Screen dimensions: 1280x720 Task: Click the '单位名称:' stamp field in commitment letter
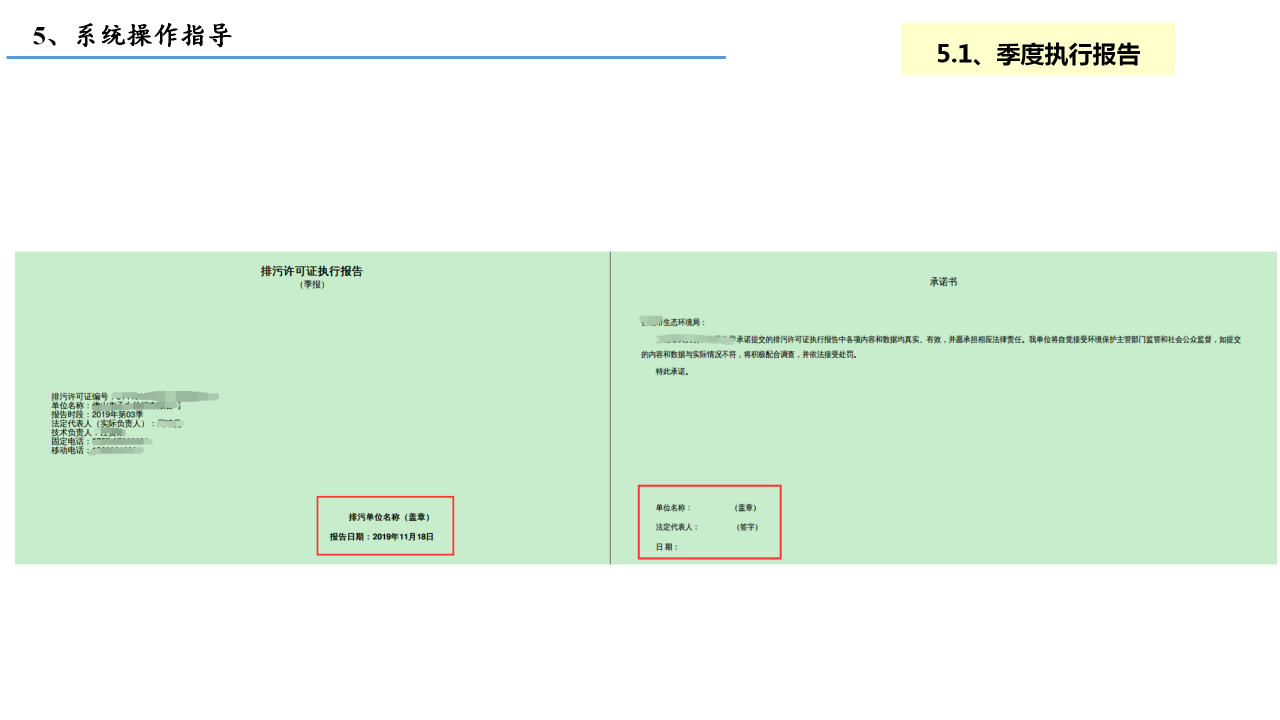pos(673,508)
